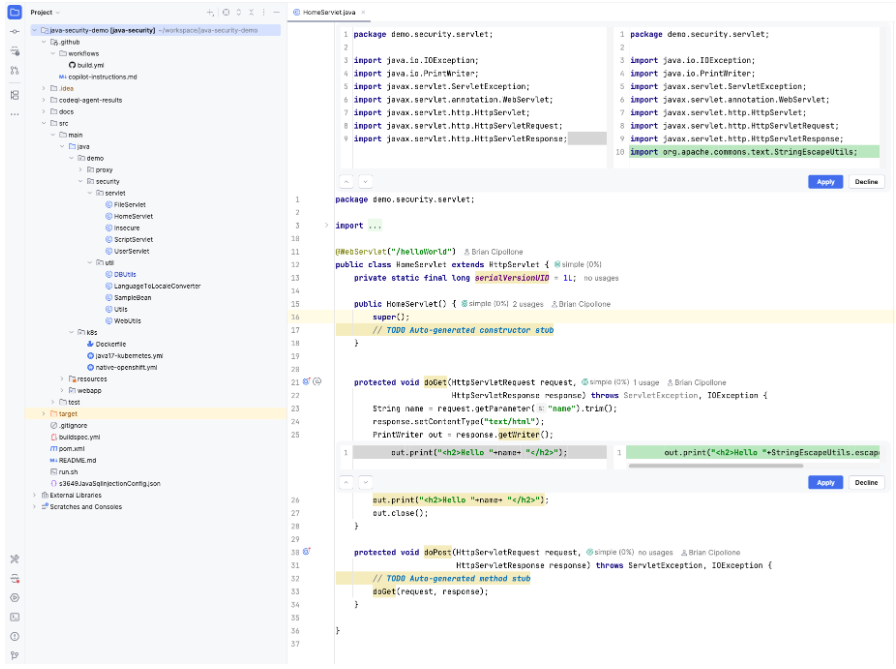Open pom.xml file

[68, 448]
